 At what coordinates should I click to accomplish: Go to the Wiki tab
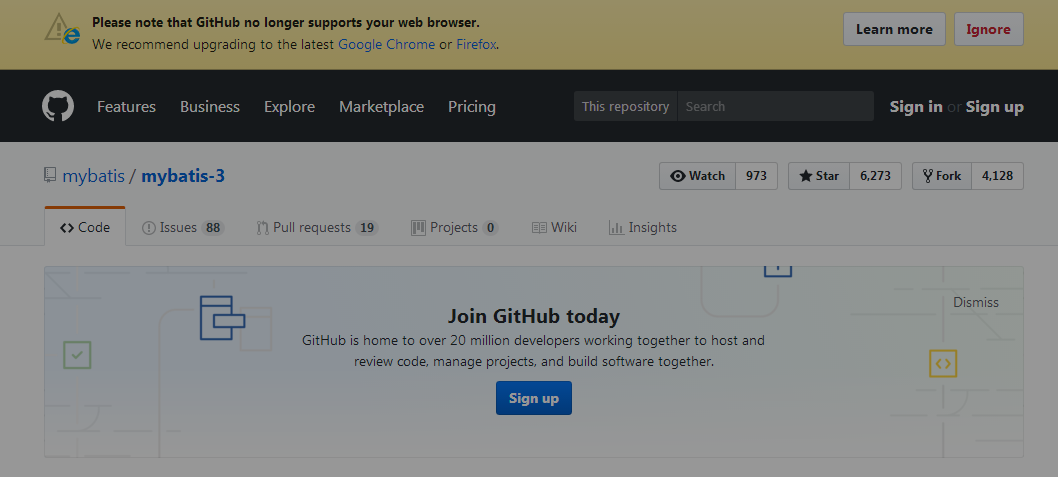(x=554, y=228)
